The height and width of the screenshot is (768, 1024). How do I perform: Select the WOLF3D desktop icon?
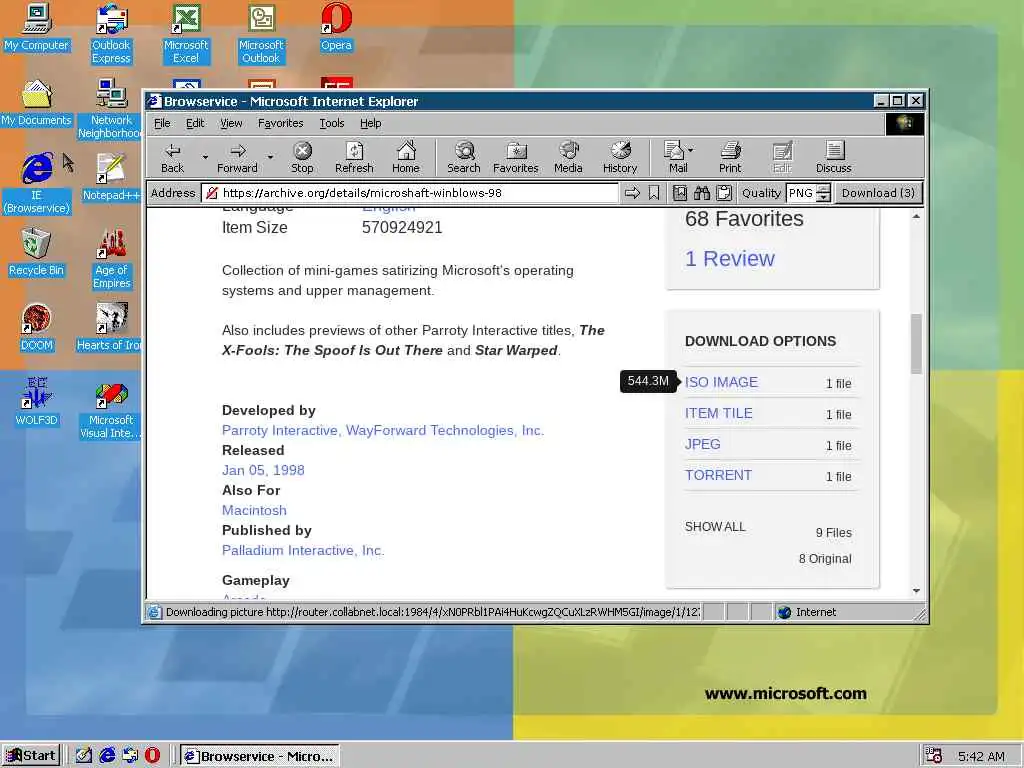tap(36, 403)
